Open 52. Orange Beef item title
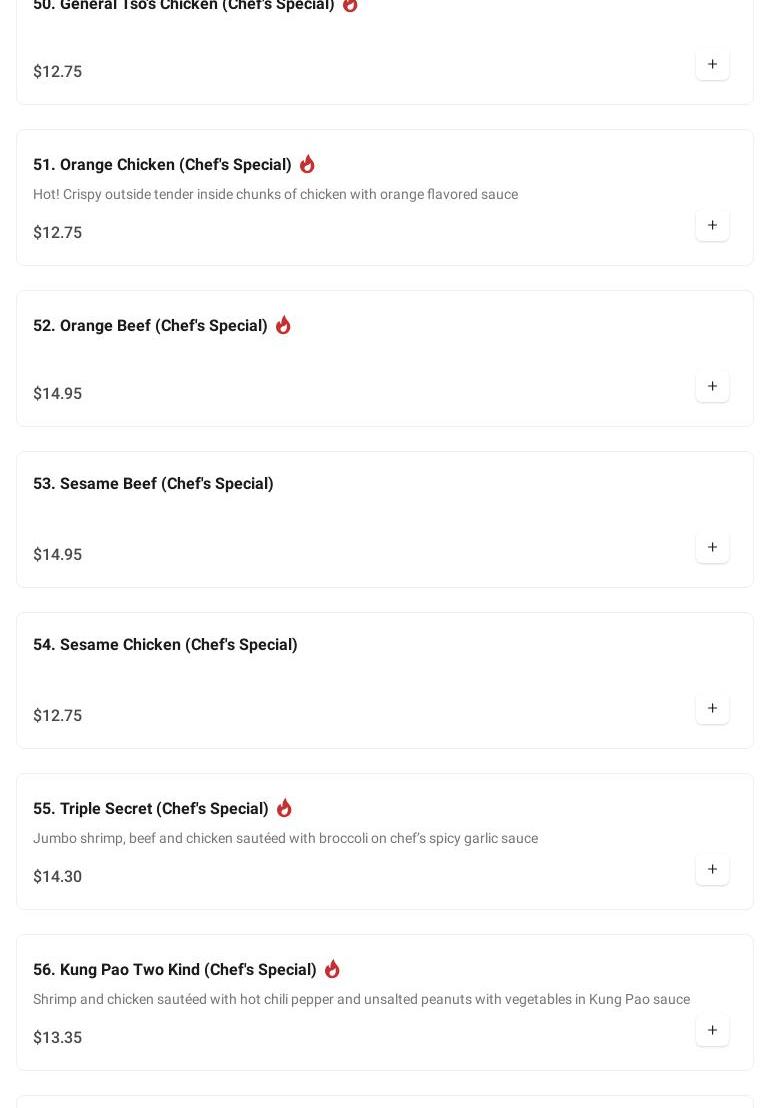The image size is (770, 1108). tap(150, 326)
